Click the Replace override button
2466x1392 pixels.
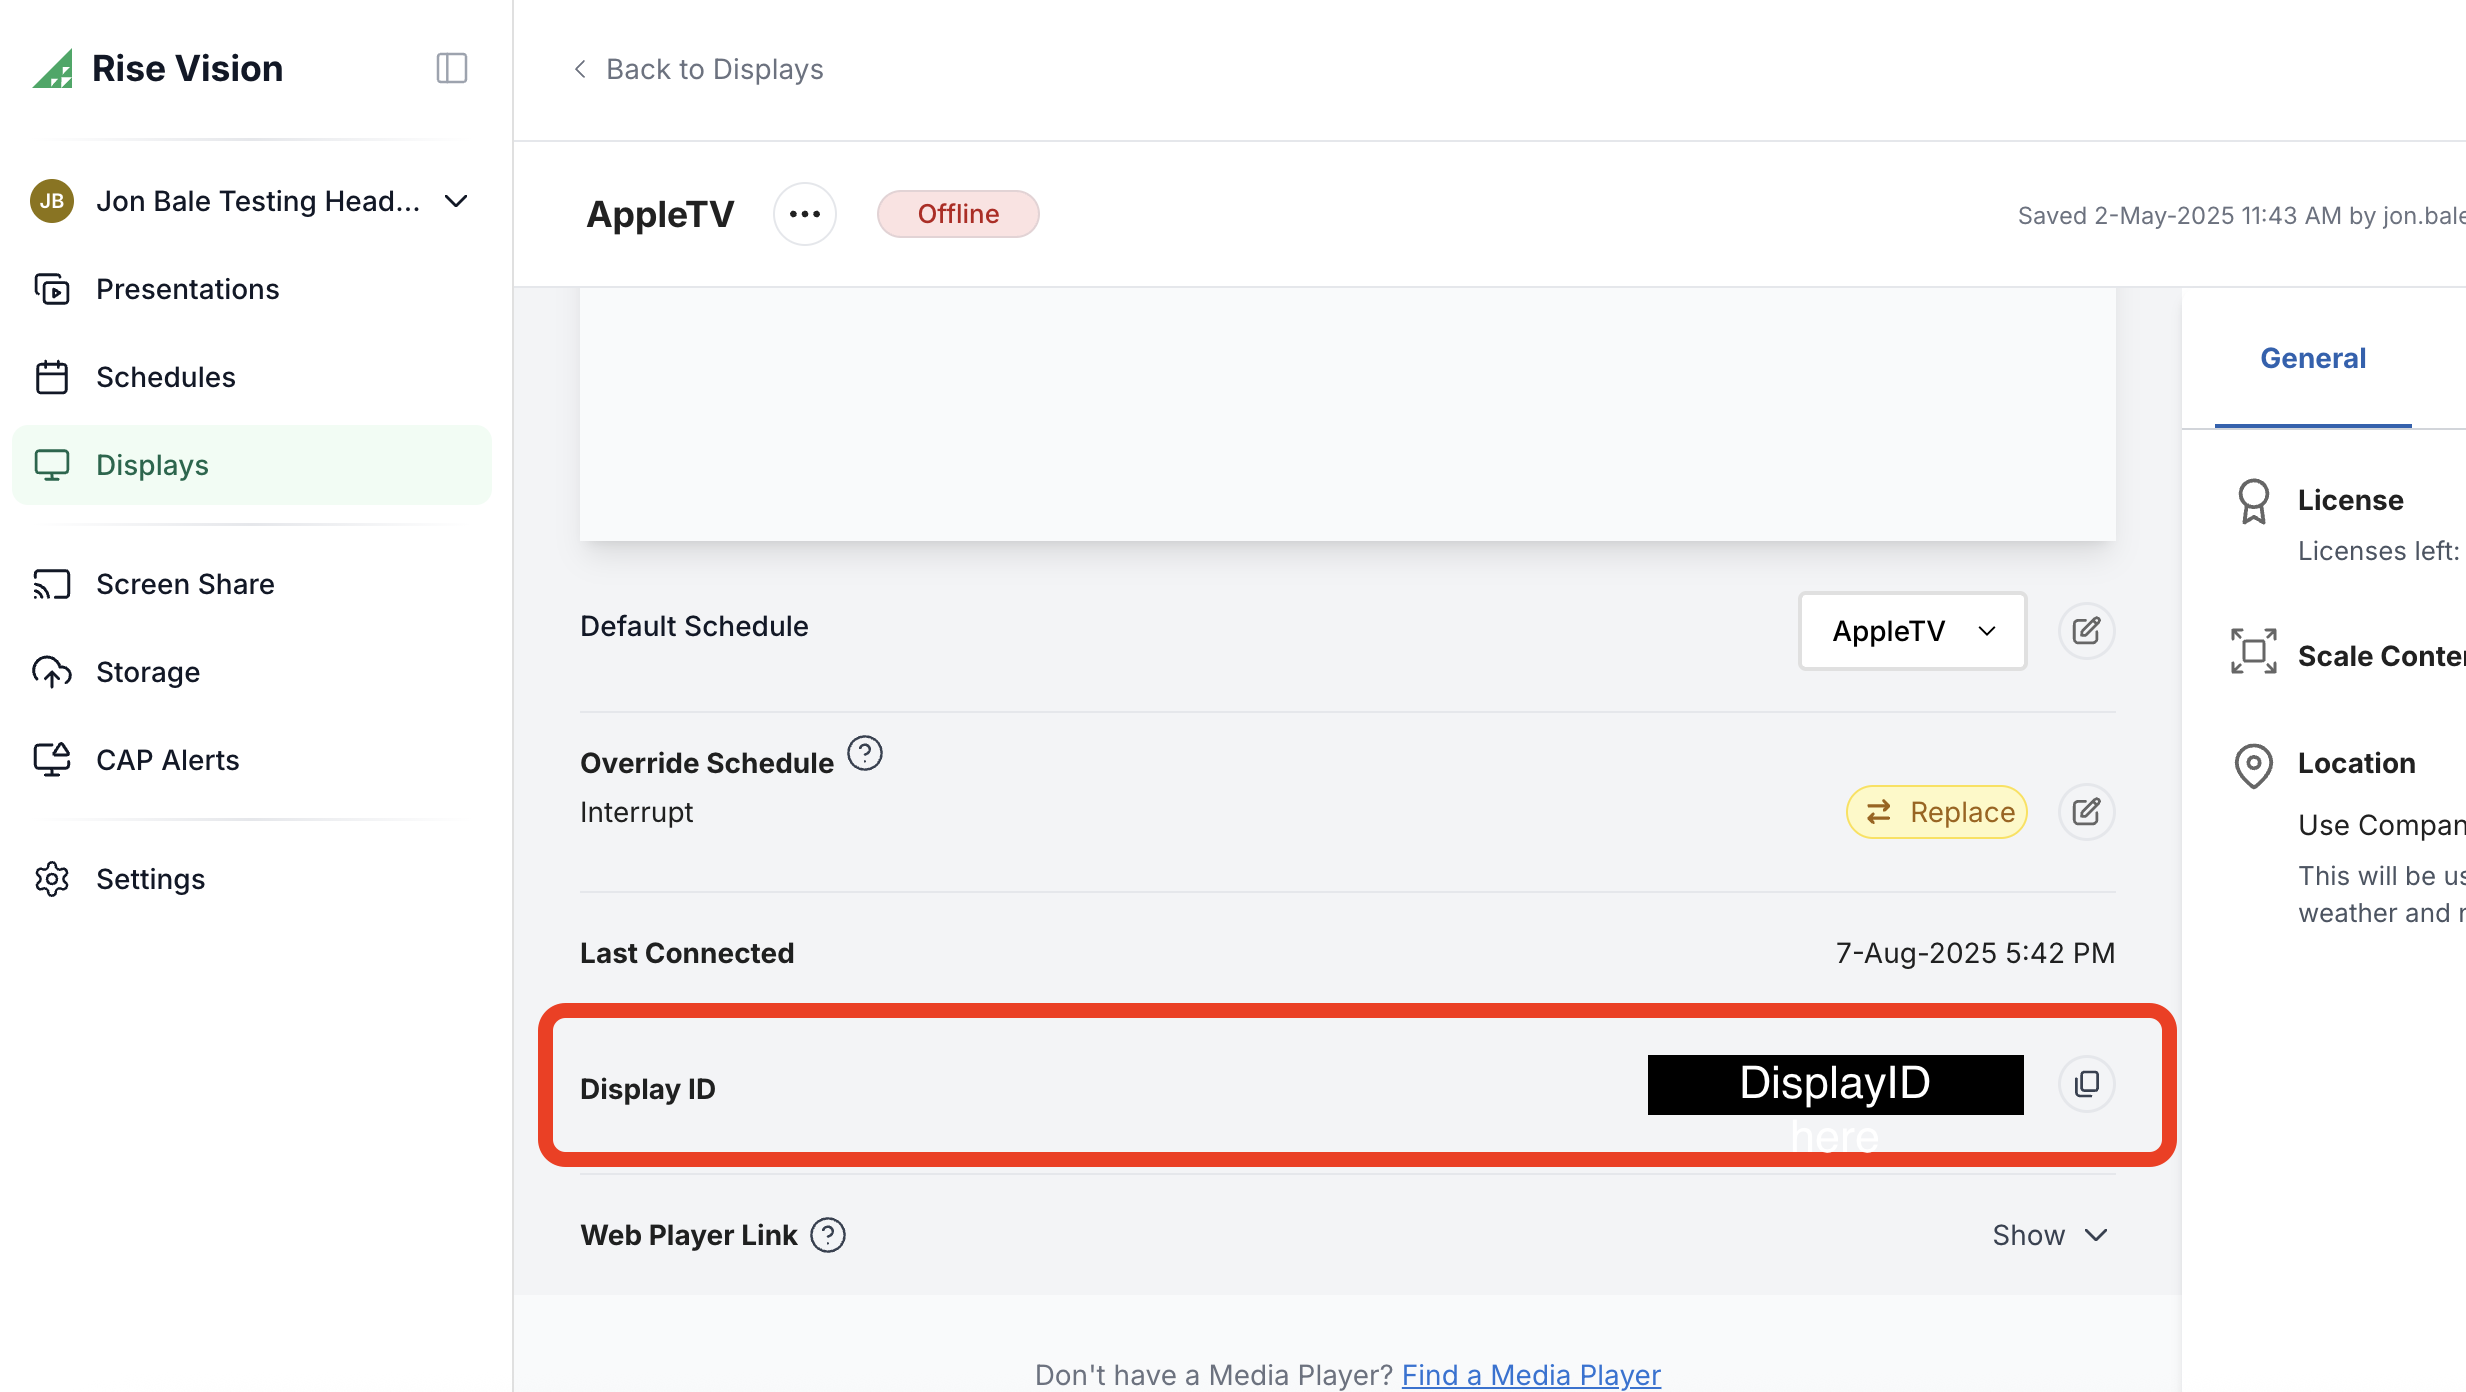1936,812
